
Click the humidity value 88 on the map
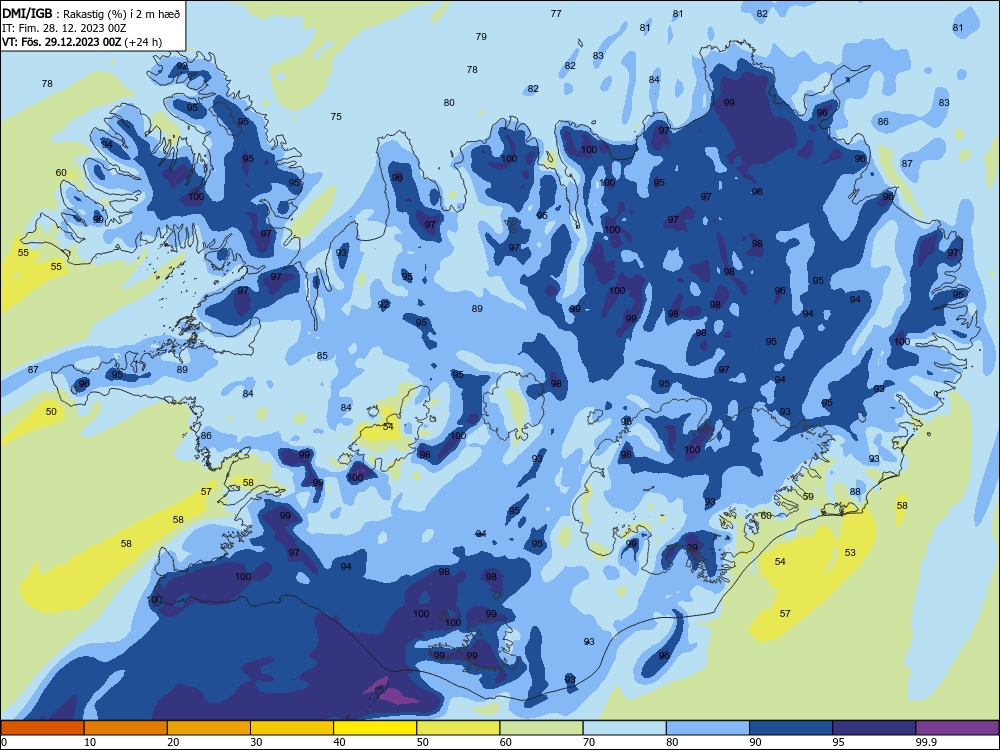click(x=855, y=491)
